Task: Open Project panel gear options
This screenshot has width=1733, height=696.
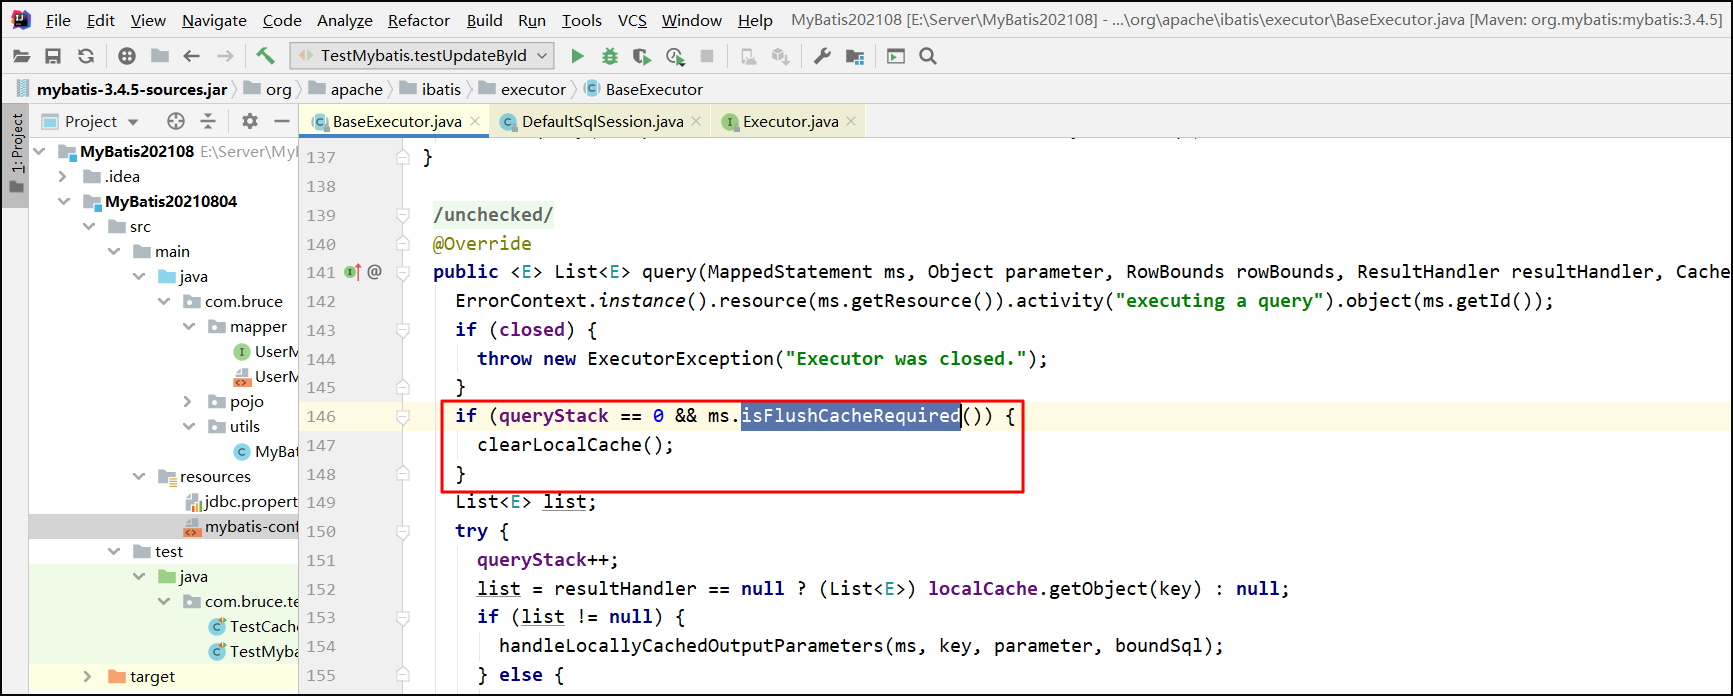Action: pyautogui.click(x=250, y=121)
